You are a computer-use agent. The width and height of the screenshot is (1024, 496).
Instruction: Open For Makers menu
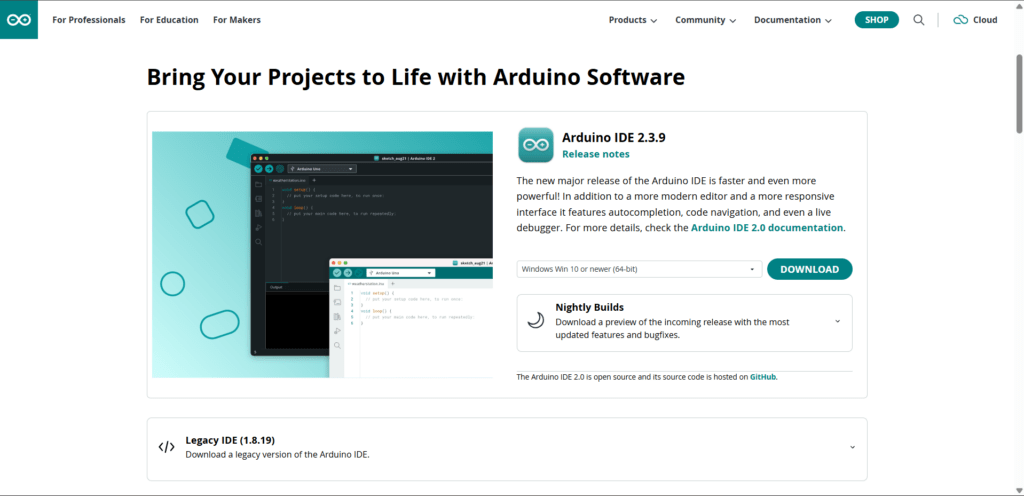click(236, 20)
